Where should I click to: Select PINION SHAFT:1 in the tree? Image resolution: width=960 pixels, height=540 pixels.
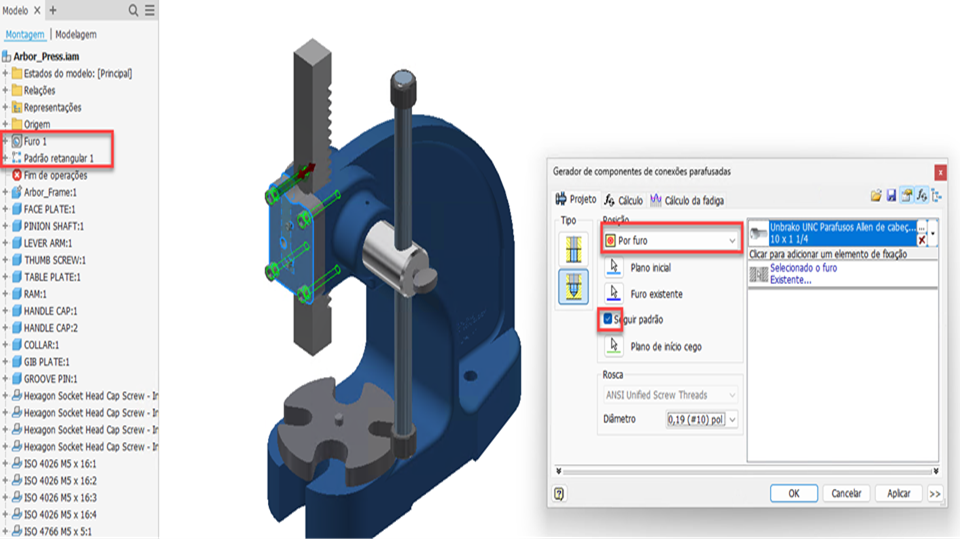click(x=53, y=226)
